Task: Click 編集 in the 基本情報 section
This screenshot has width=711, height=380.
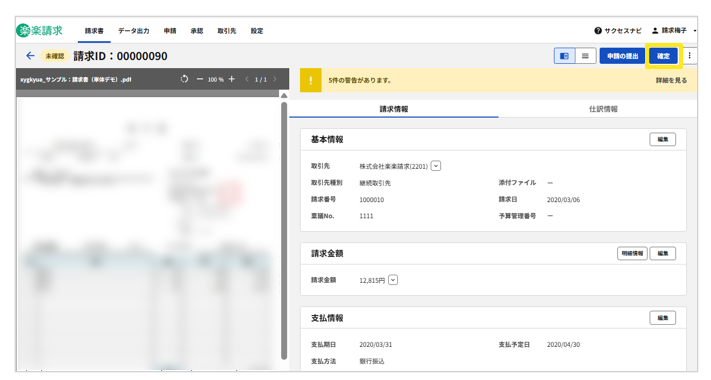Action: [662, 139]
